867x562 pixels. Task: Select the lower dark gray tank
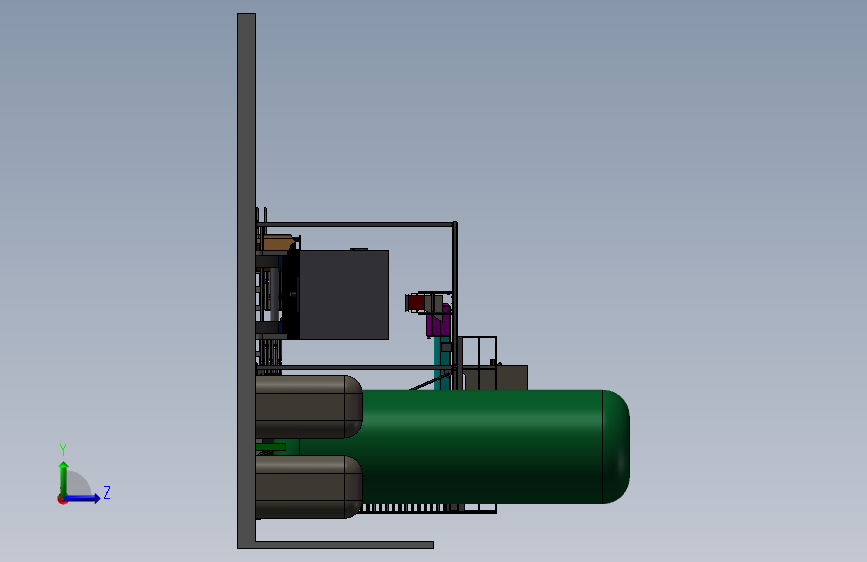tap(309, 487)
